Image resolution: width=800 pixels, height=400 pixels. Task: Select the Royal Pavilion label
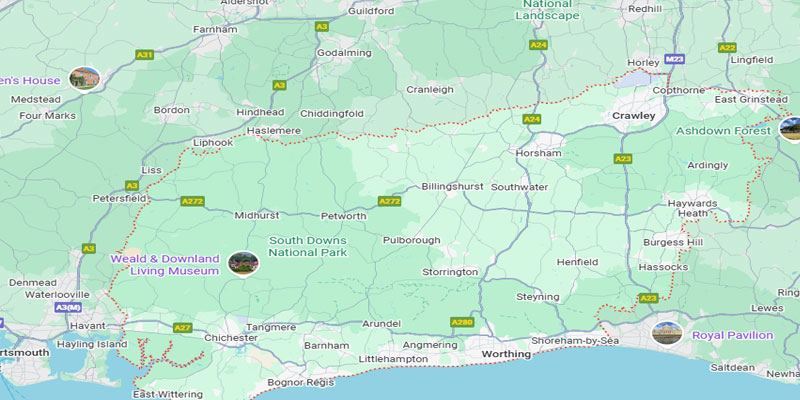pos(732,335)
